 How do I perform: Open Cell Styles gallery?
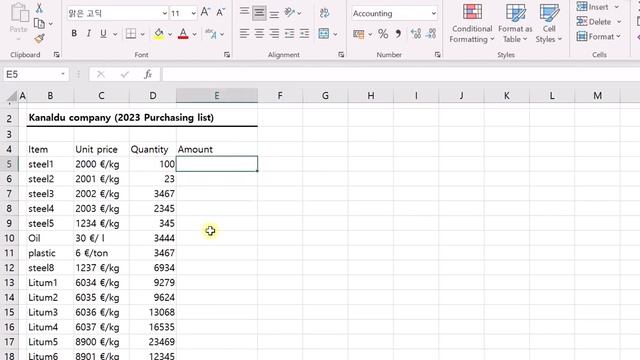pos(549,23)
